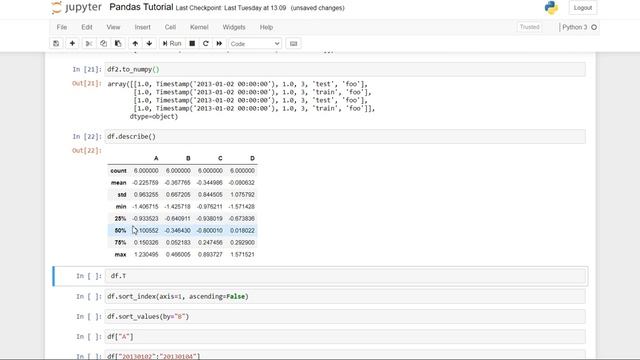Click the max value 1.571521
Screen dimensions: 640x360
coord(242,254)
